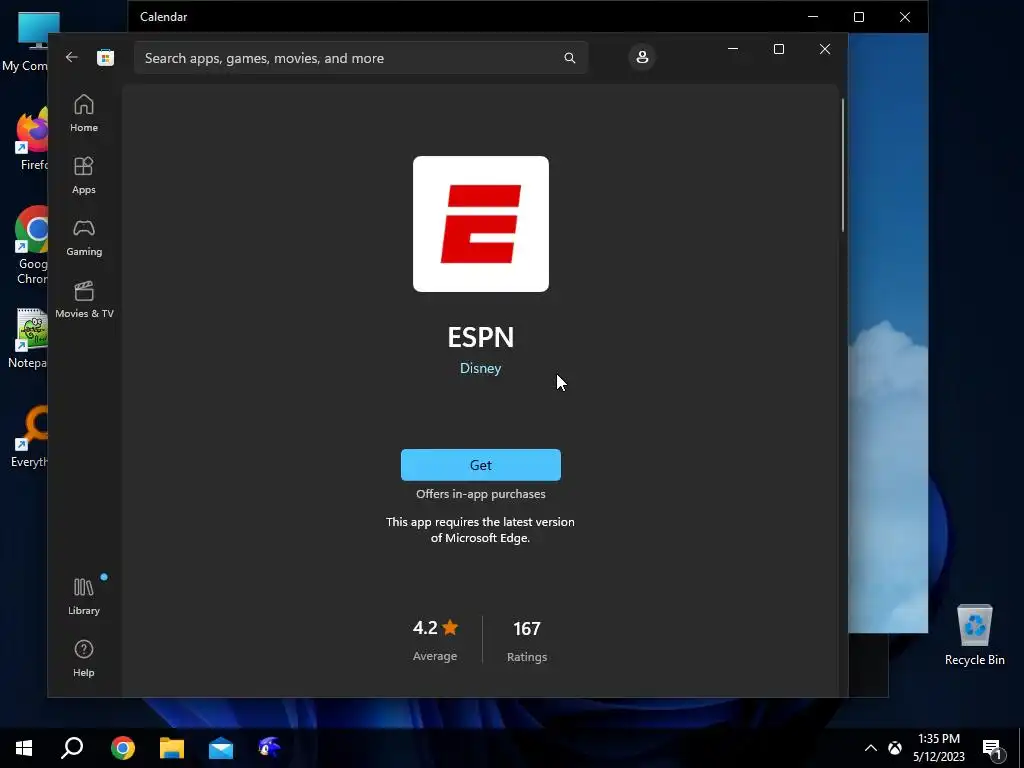
Task: Close the Microsoft Store window
Action: coord(825,49)
